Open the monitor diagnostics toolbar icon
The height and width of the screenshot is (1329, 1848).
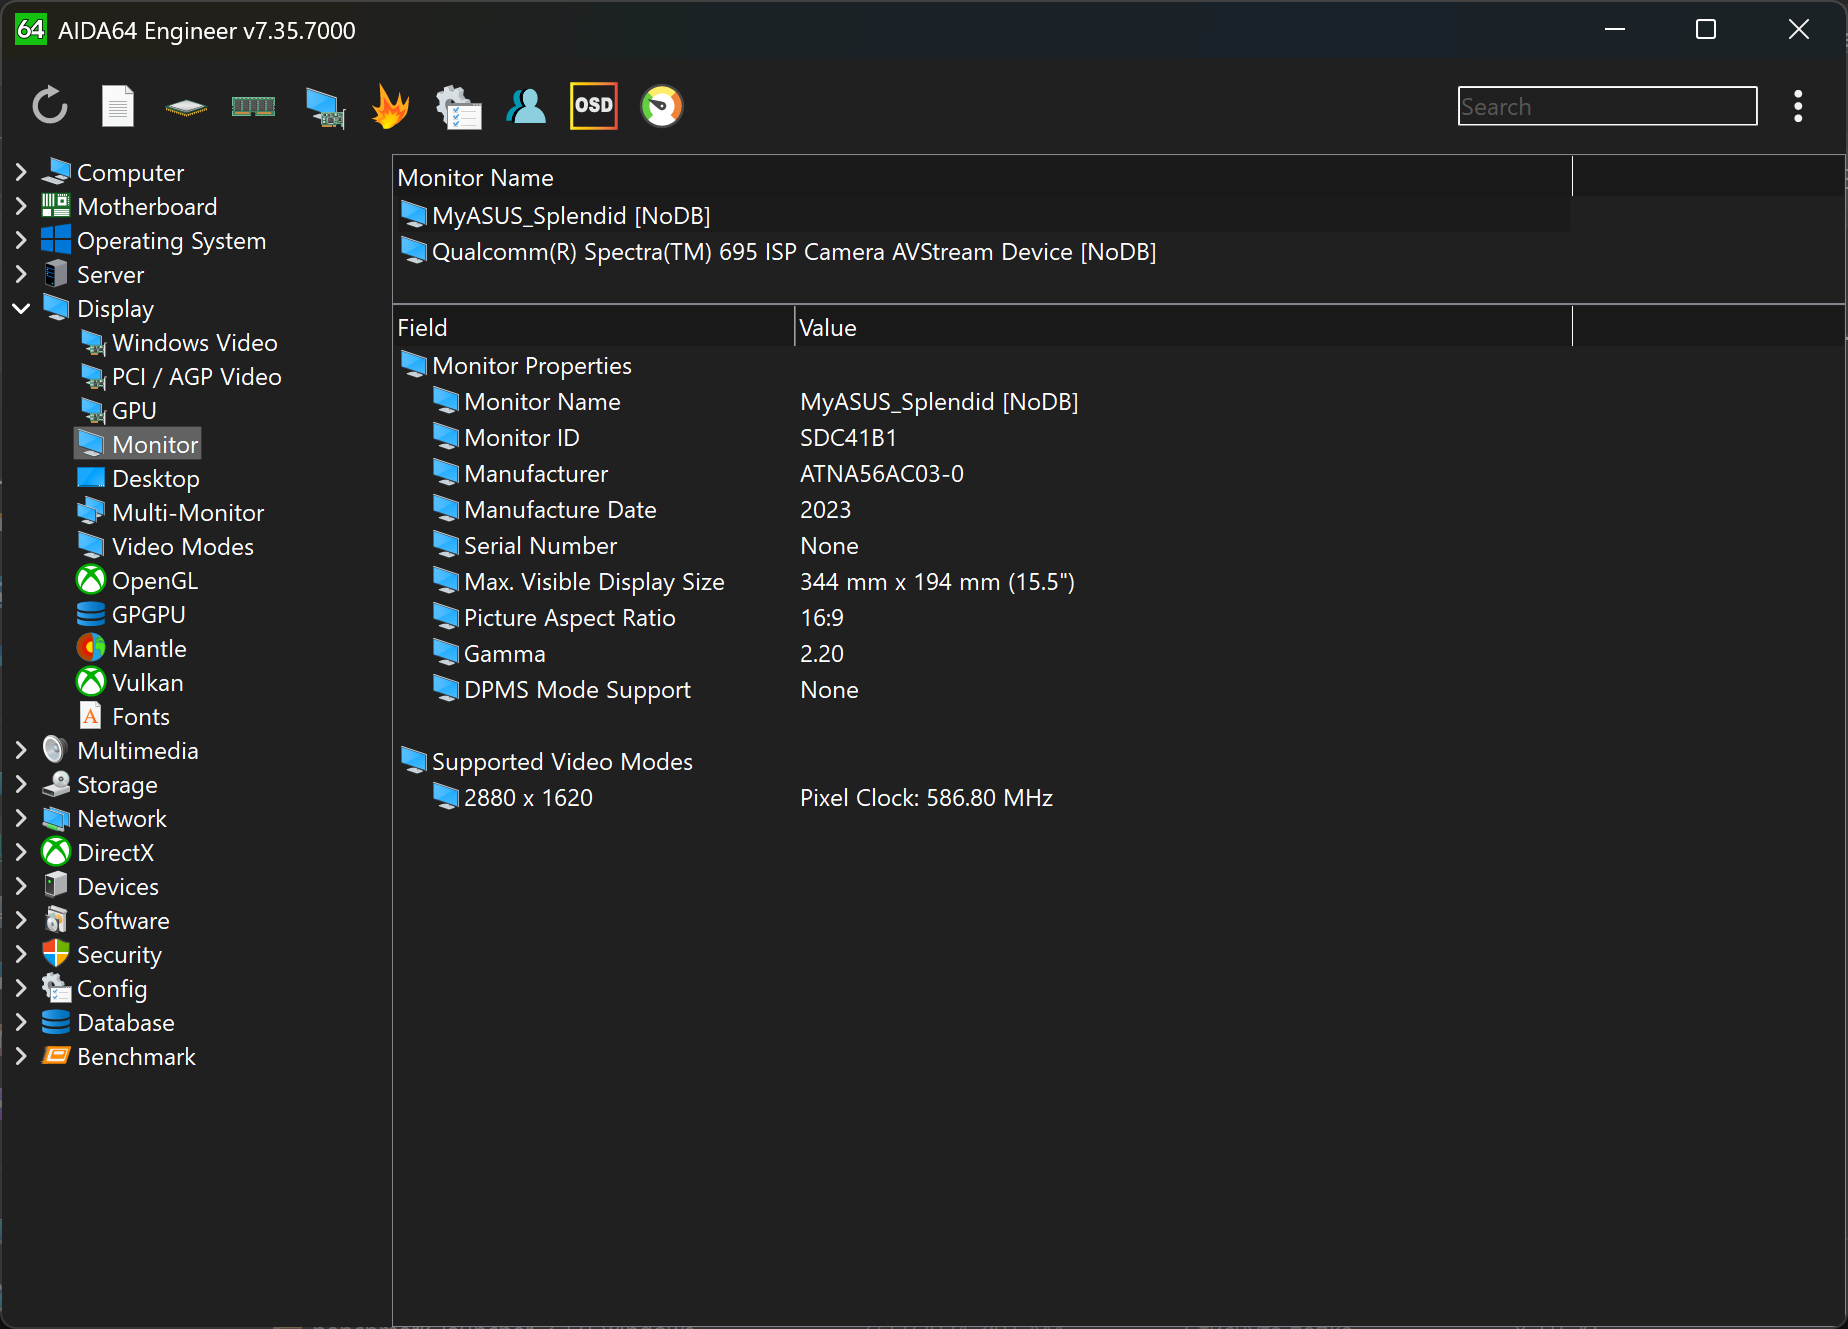325,107
